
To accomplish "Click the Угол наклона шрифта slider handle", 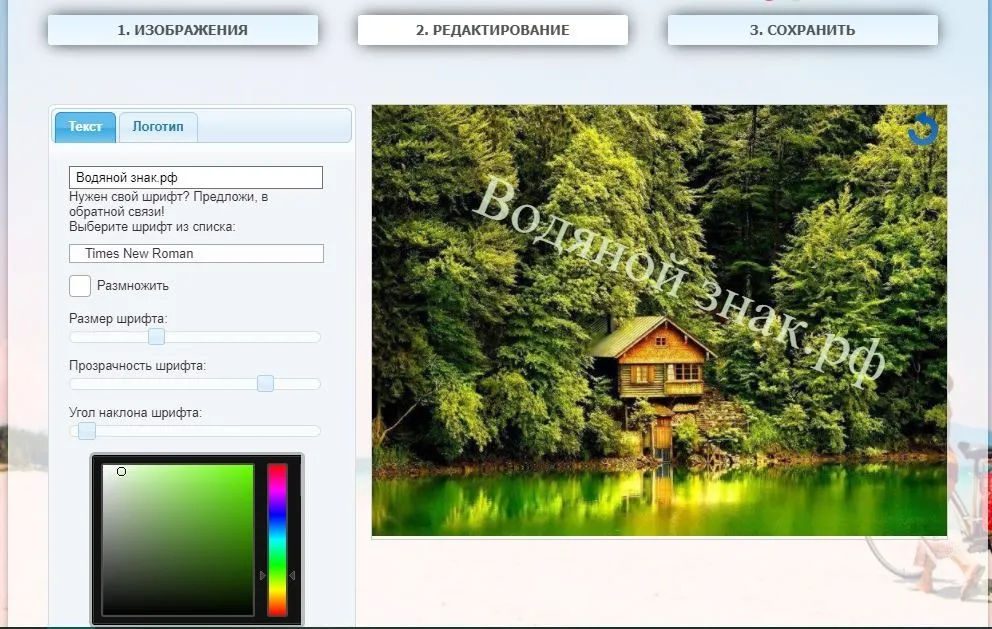I will click(87, 431).
